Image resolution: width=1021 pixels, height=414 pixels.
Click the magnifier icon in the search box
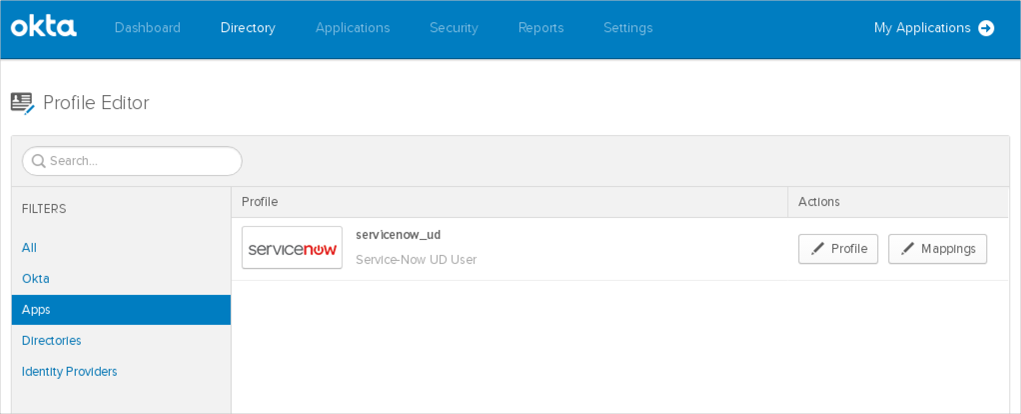(38, 161)
